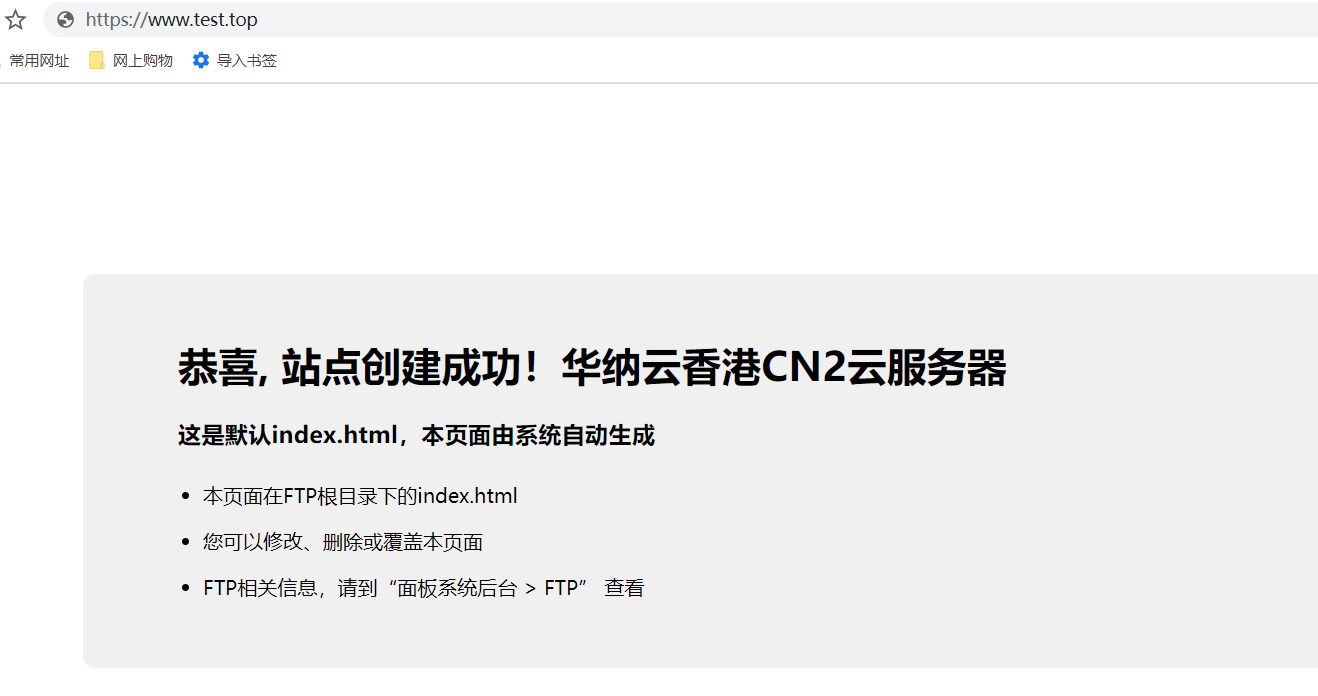The height and width of the screenshot is (696, 1318).
Task: Click the 查看 text ending the last bullet
Action: (625, 588)
